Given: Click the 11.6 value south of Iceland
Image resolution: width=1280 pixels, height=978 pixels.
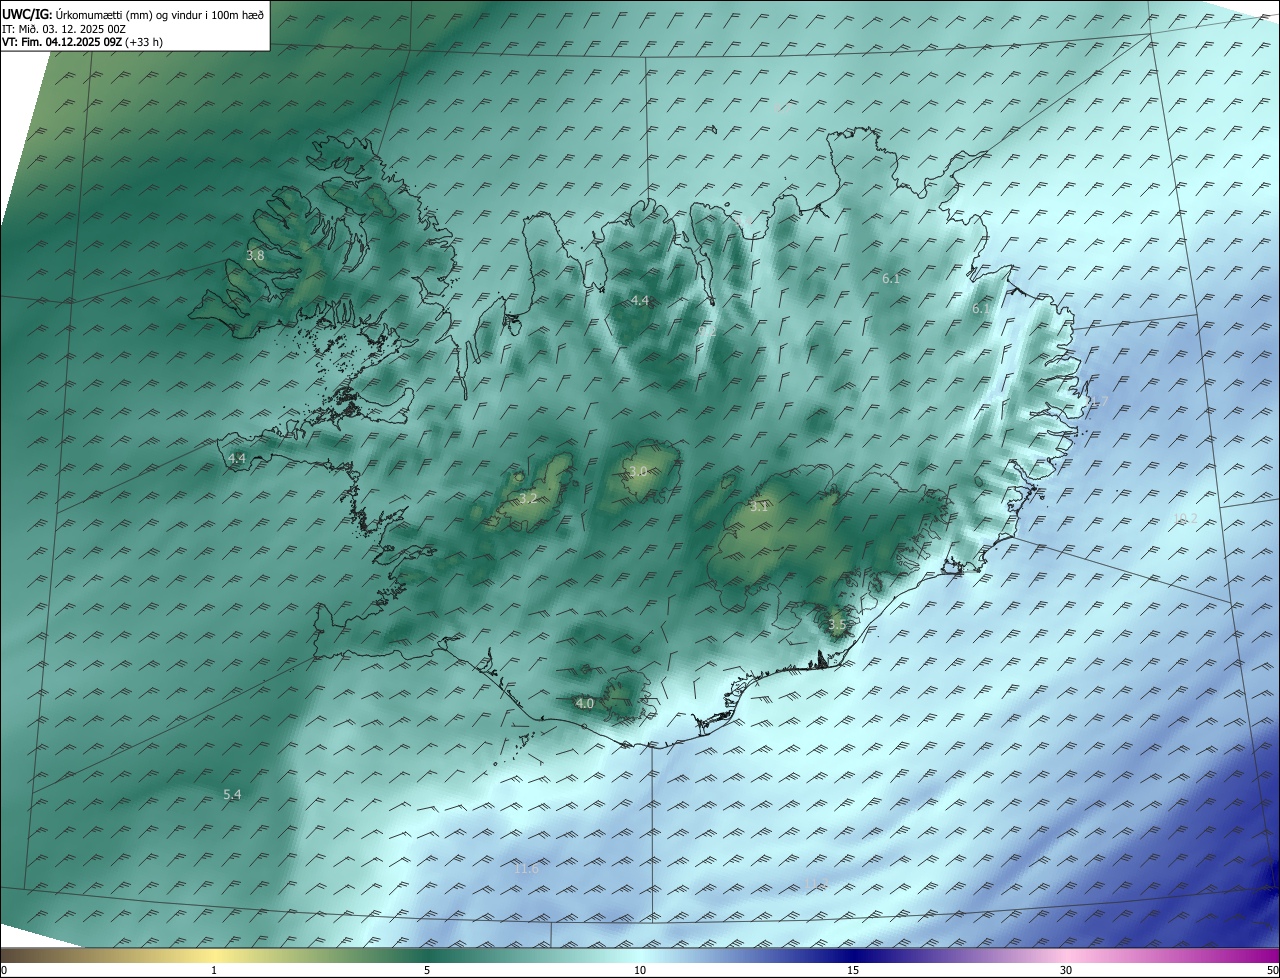Looking at the screenshot, I should click(x=526, y=869).
